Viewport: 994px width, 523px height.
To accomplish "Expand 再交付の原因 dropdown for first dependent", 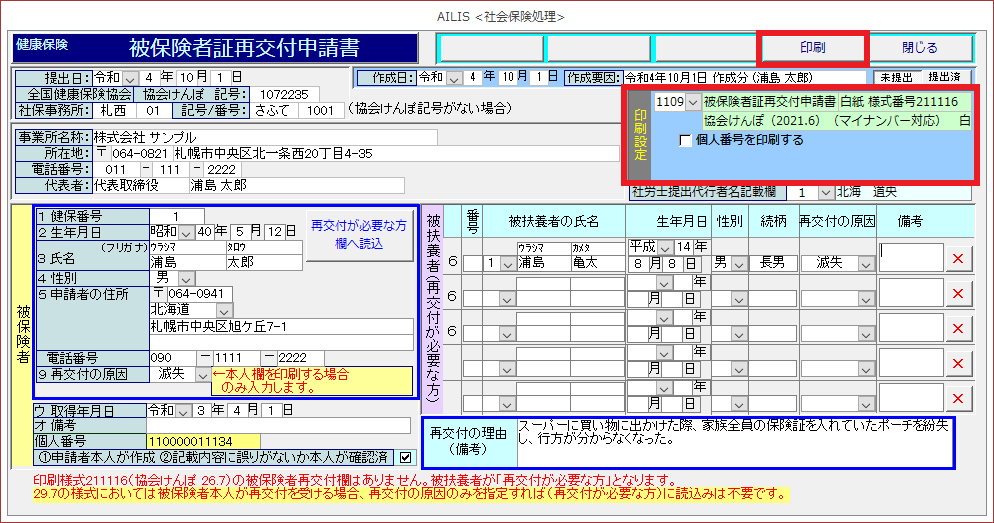I will (863, 263).
